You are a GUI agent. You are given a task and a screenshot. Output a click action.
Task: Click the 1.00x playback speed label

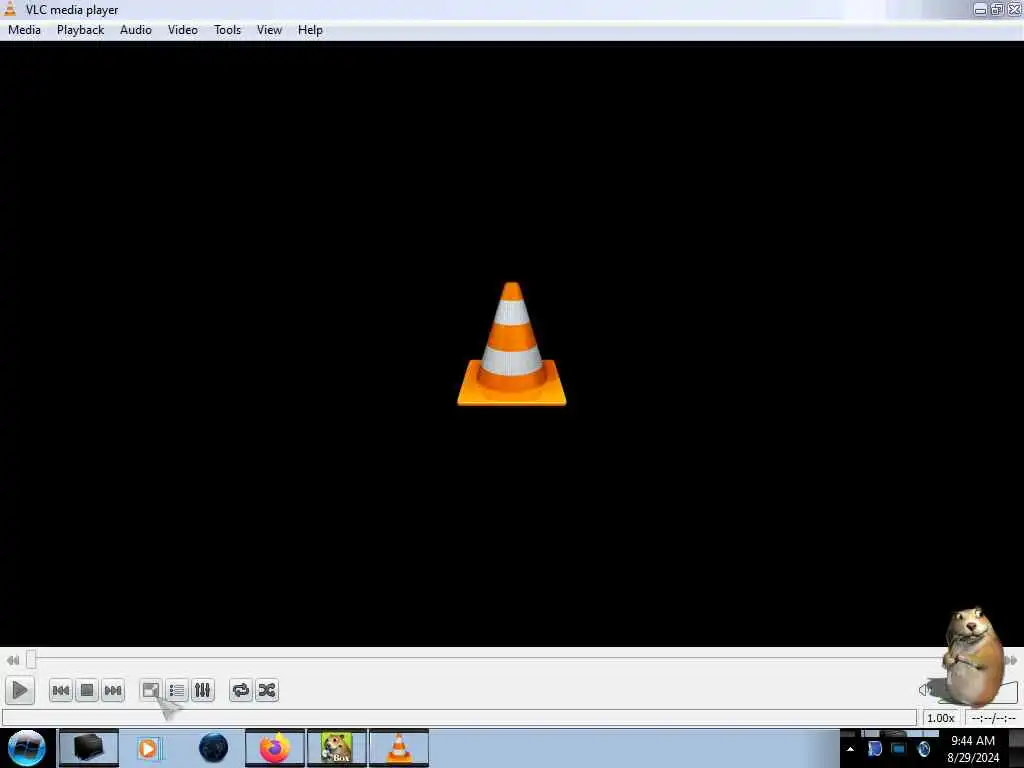[941, 718]
